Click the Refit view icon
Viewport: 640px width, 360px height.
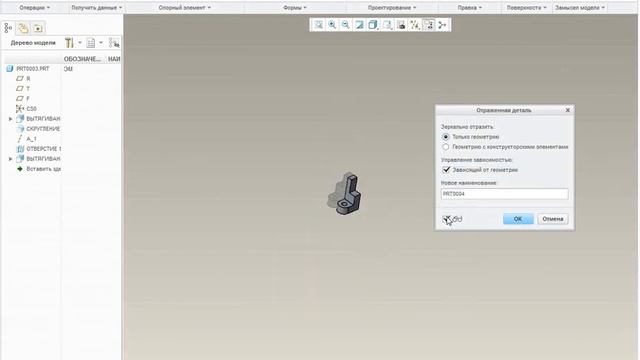[x=319, y=25]
